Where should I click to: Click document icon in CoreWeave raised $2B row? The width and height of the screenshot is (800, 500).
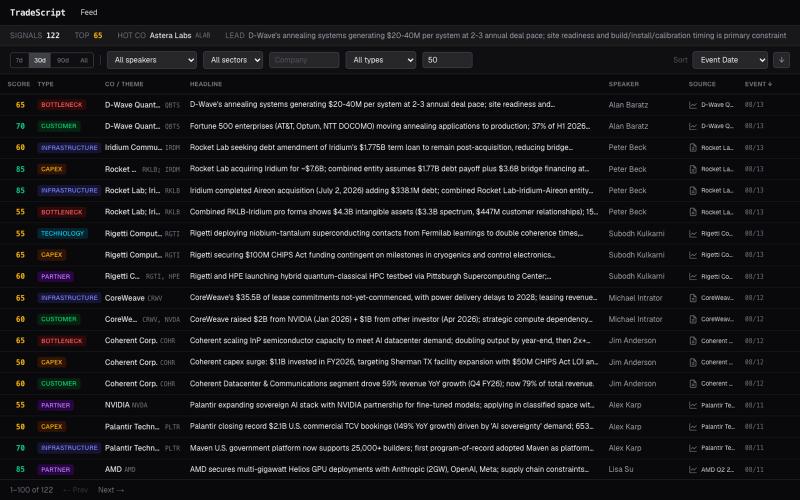(693, 319)
